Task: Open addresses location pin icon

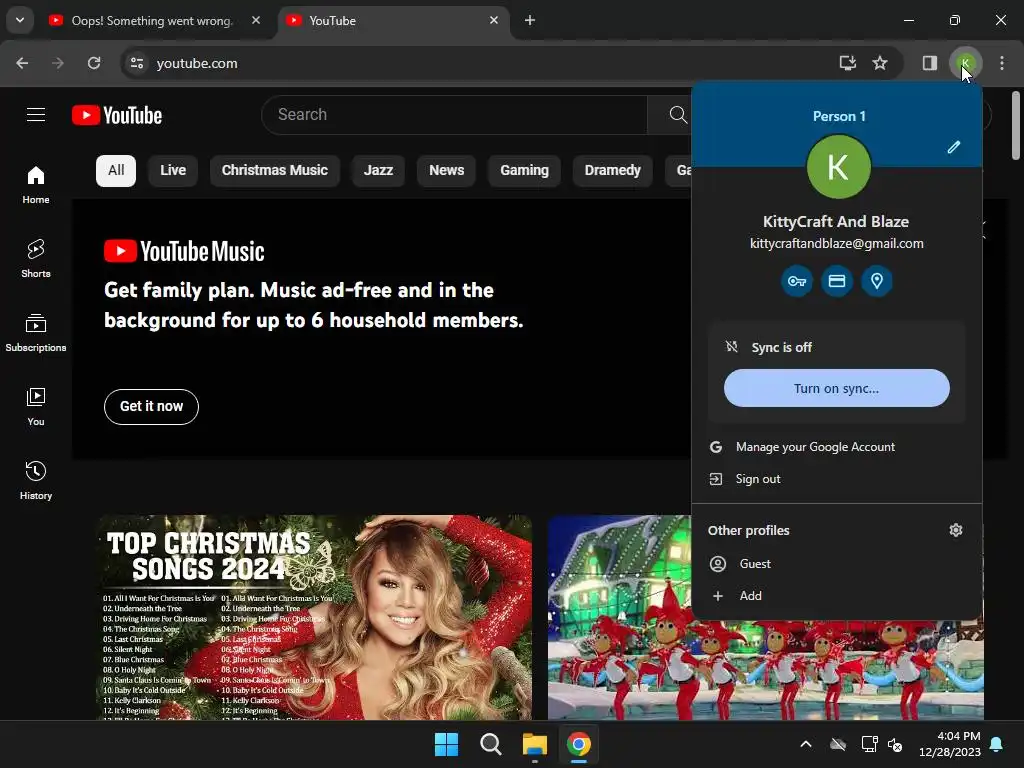Action: pos(876,281)
